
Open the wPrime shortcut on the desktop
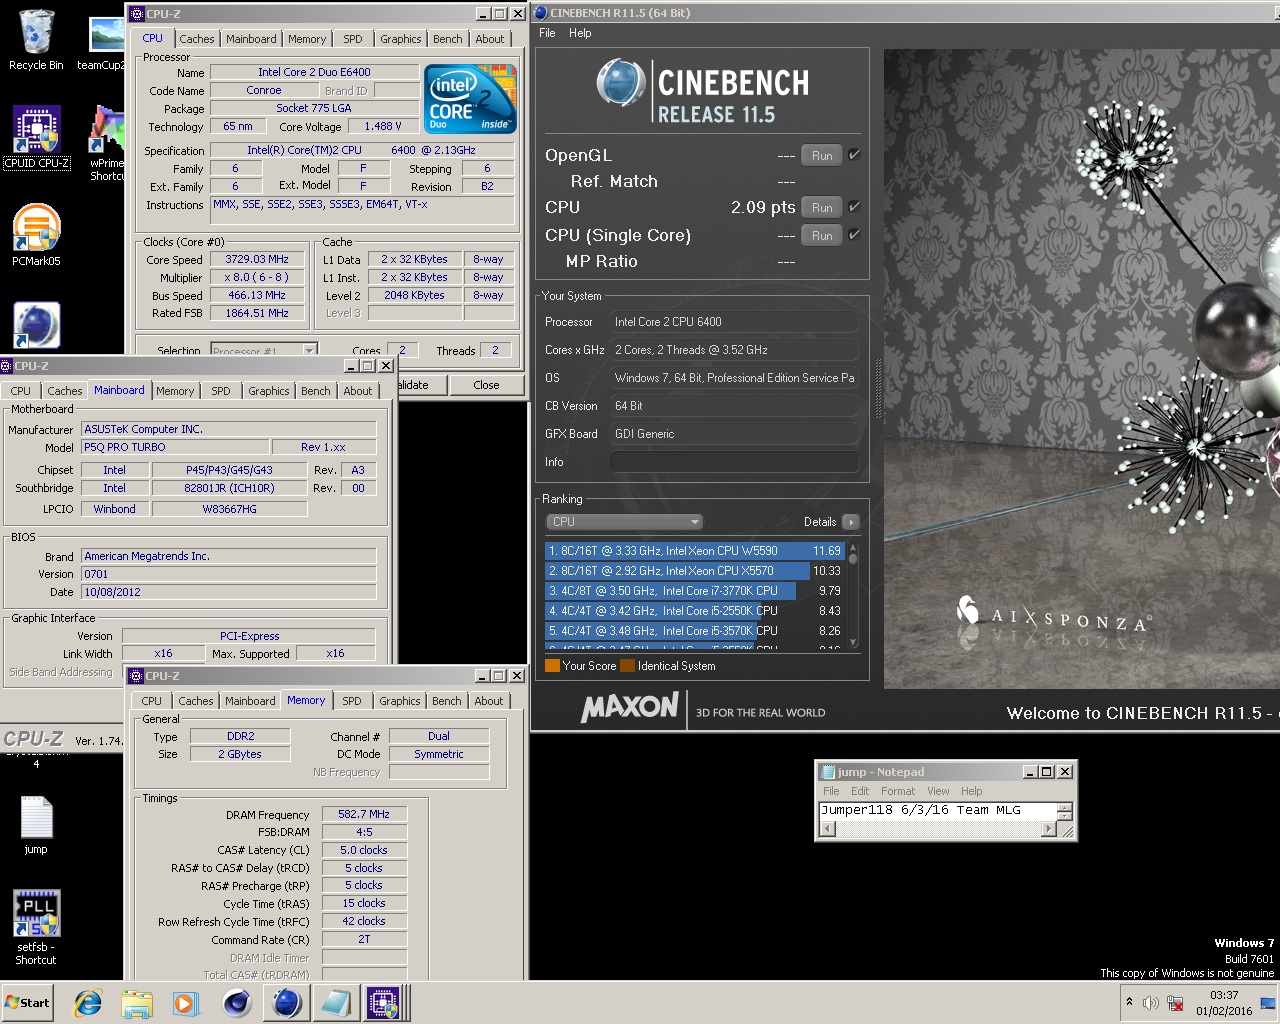coord(107,143)
